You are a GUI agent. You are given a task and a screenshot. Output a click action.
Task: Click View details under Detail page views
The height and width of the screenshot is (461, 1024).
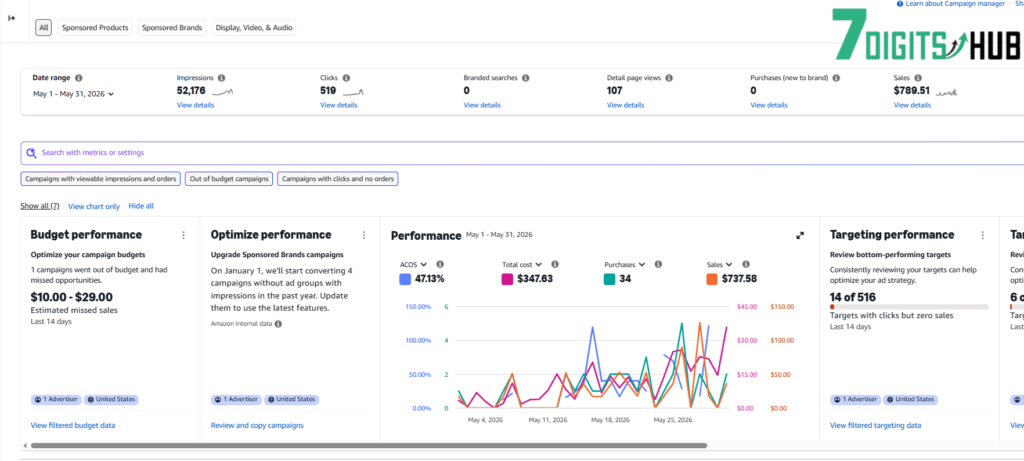pos(625,105)
